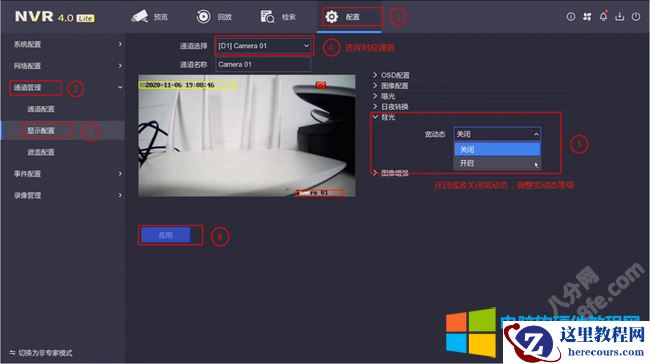The image size is (650, 364).
Task: Click the NVR 4.0 Lite logo
Action: (55, 17)
